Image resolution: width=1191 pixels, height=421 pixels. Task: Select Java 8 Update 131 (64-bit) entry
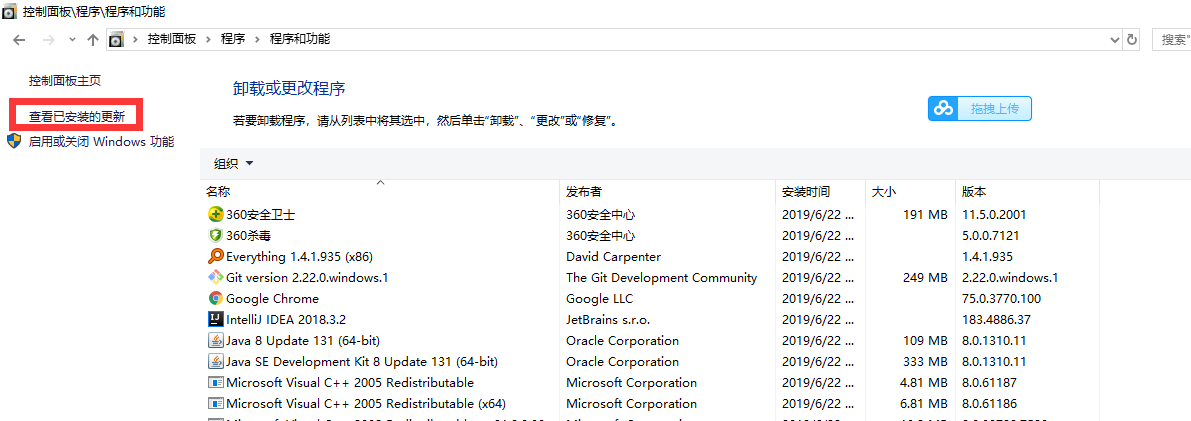[x=303, y=340]
